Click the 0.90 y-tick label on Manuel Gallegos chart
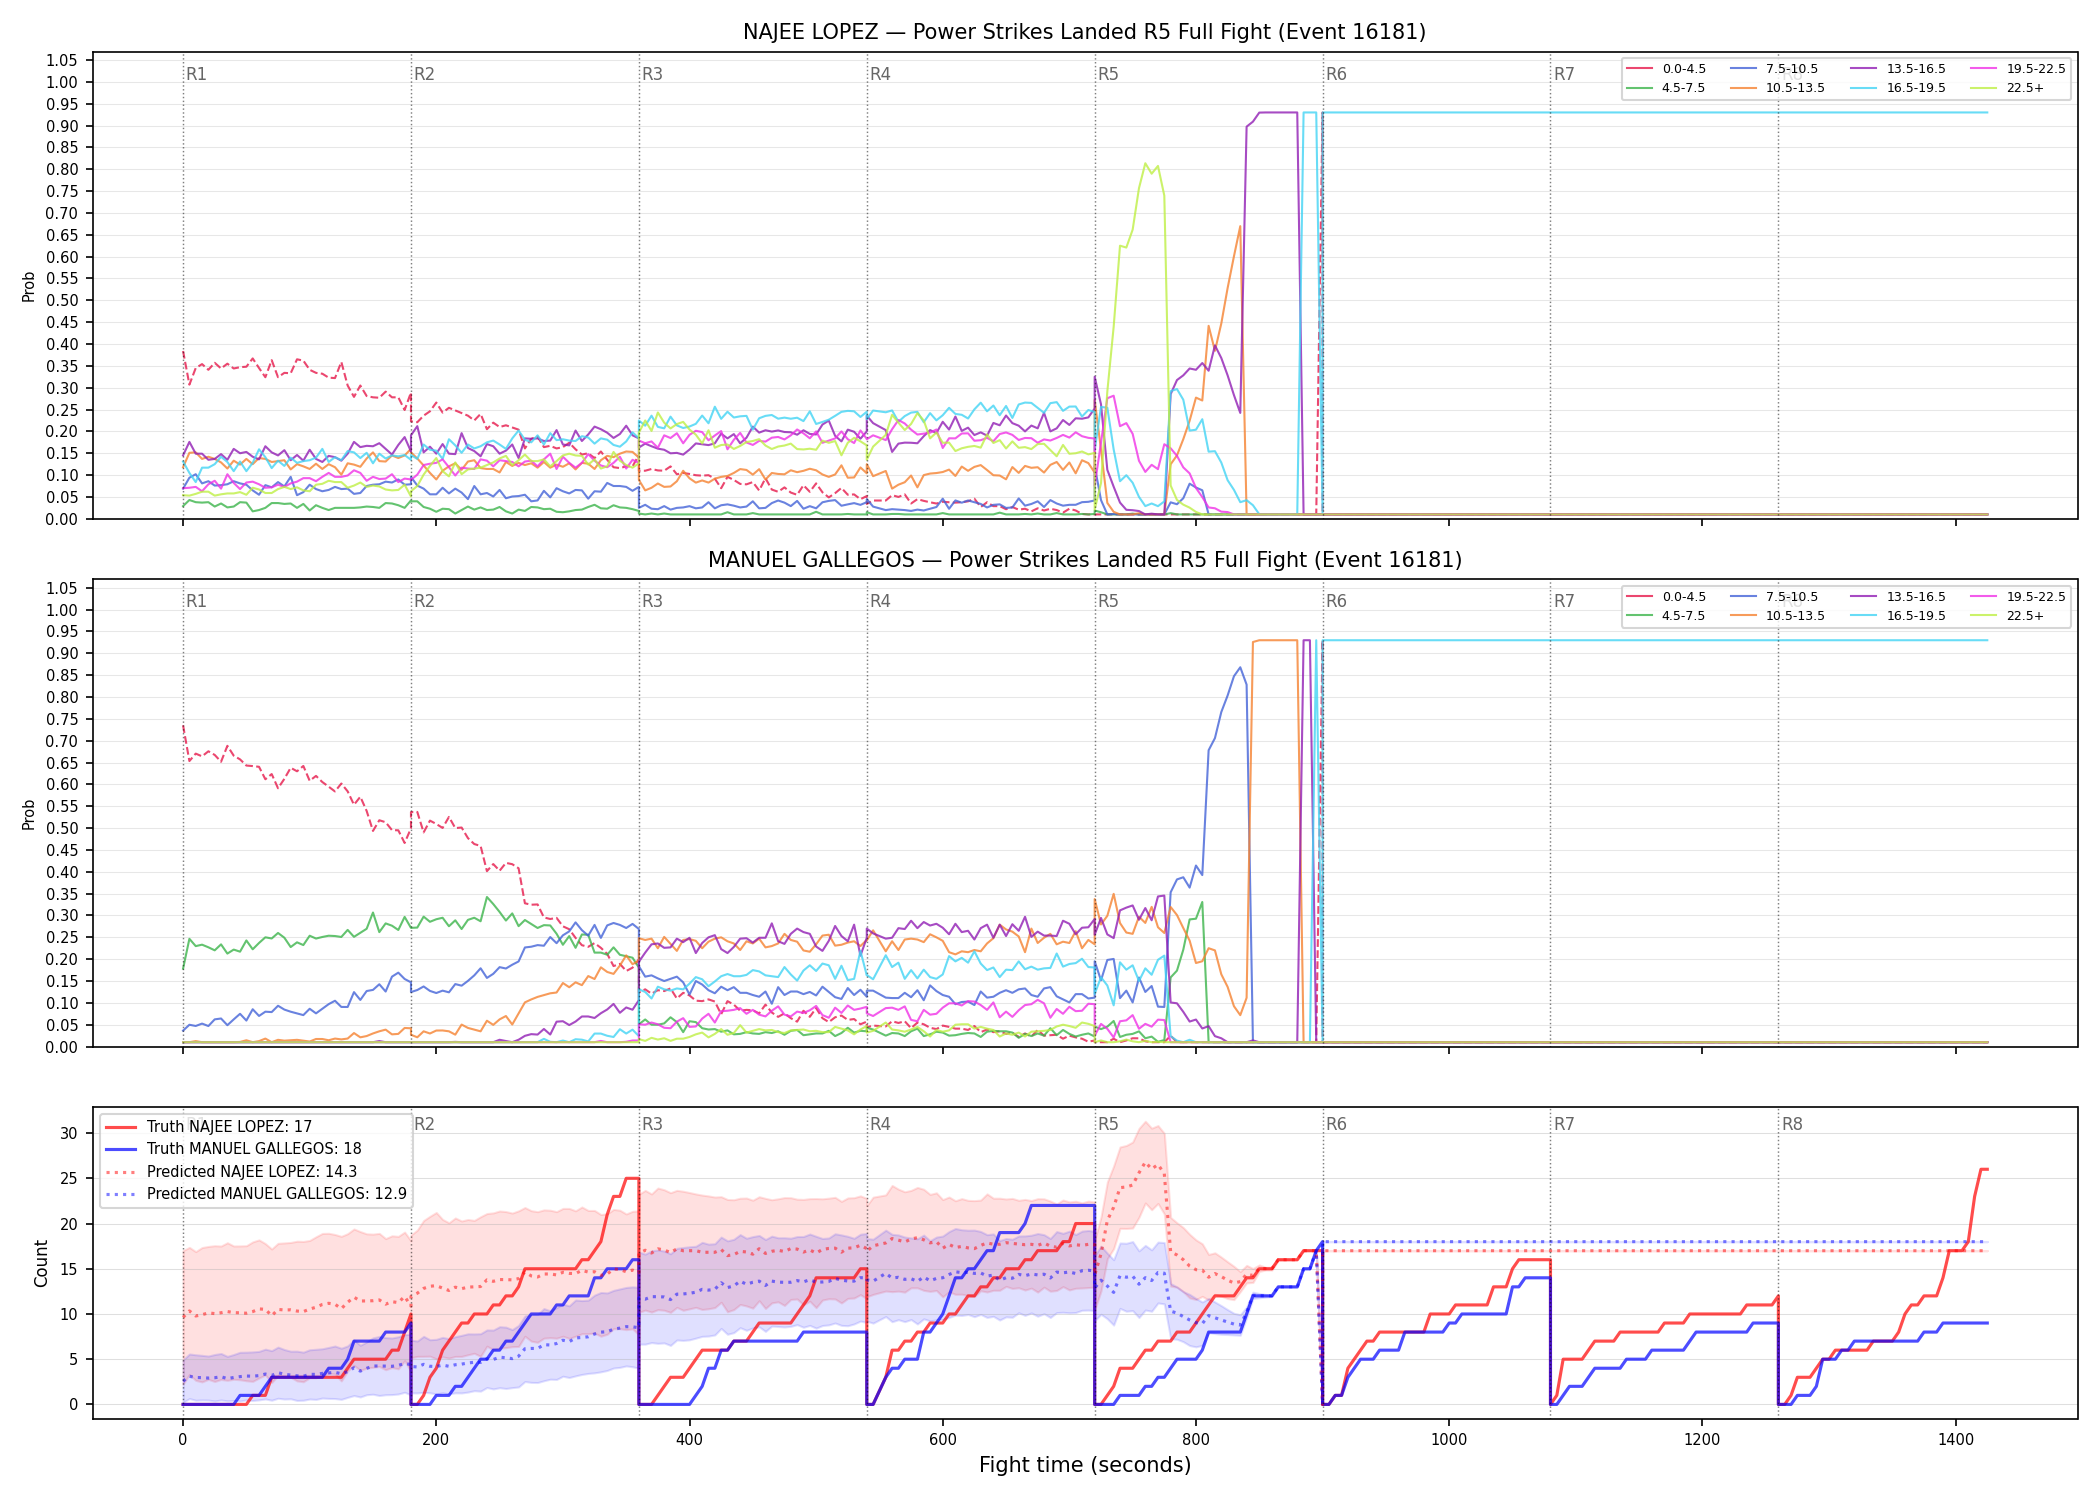 tap(61, 654)
